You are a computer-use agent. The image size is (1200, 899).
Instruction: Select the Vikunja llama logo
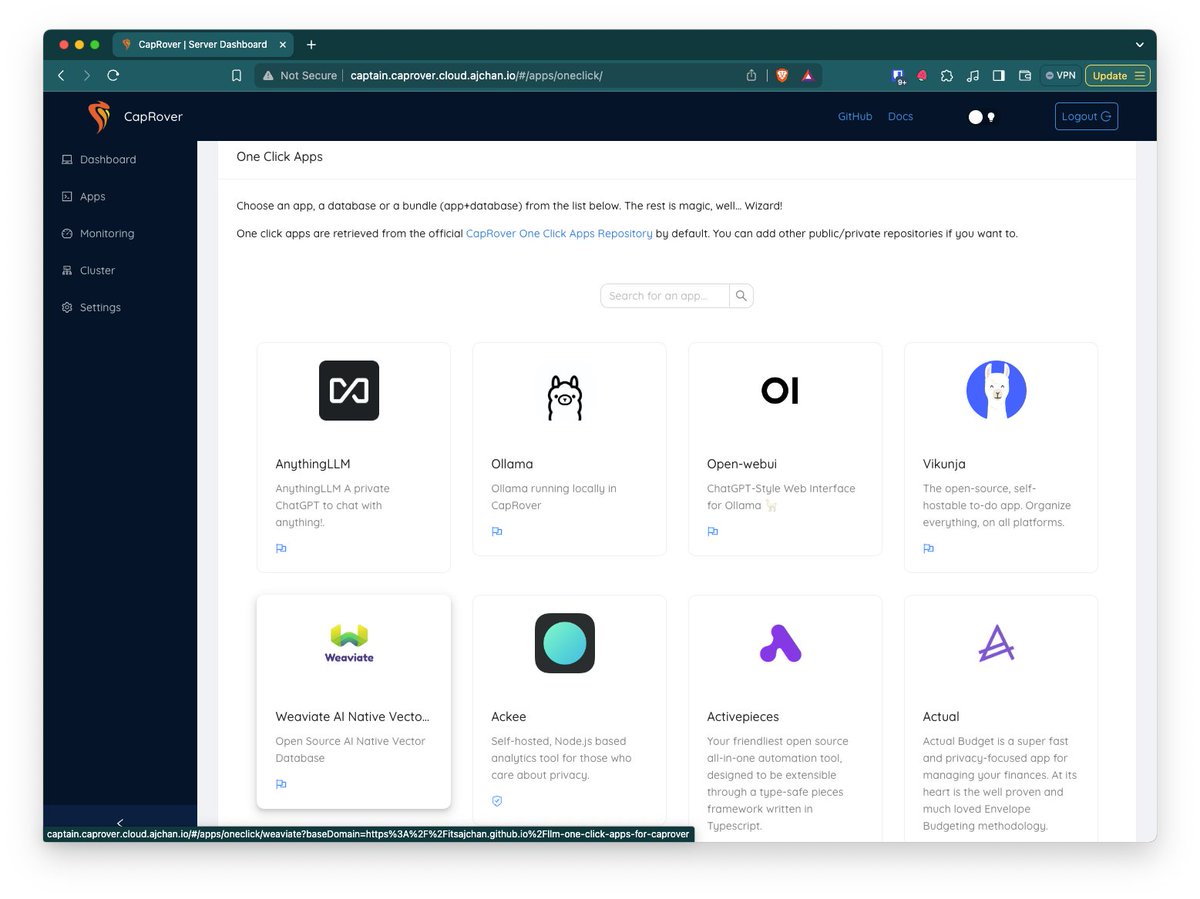tap(996, 390)
